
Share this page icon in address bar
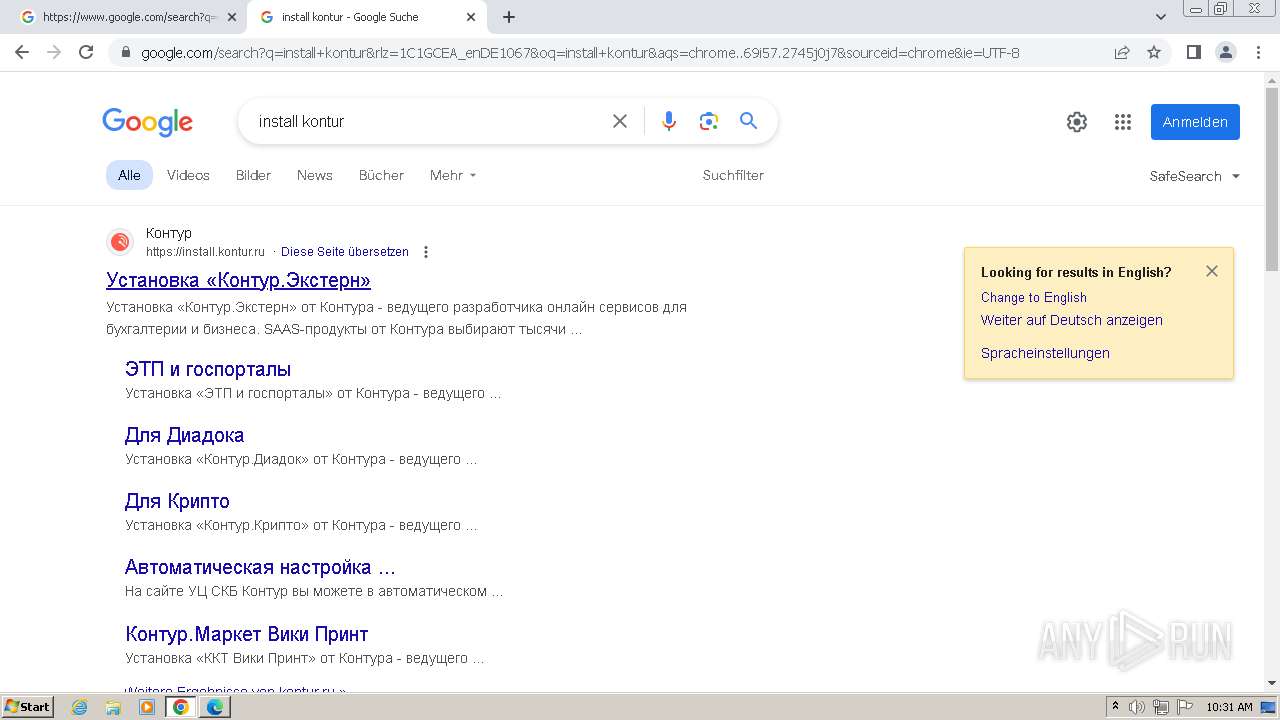[x=1122, y=52]
